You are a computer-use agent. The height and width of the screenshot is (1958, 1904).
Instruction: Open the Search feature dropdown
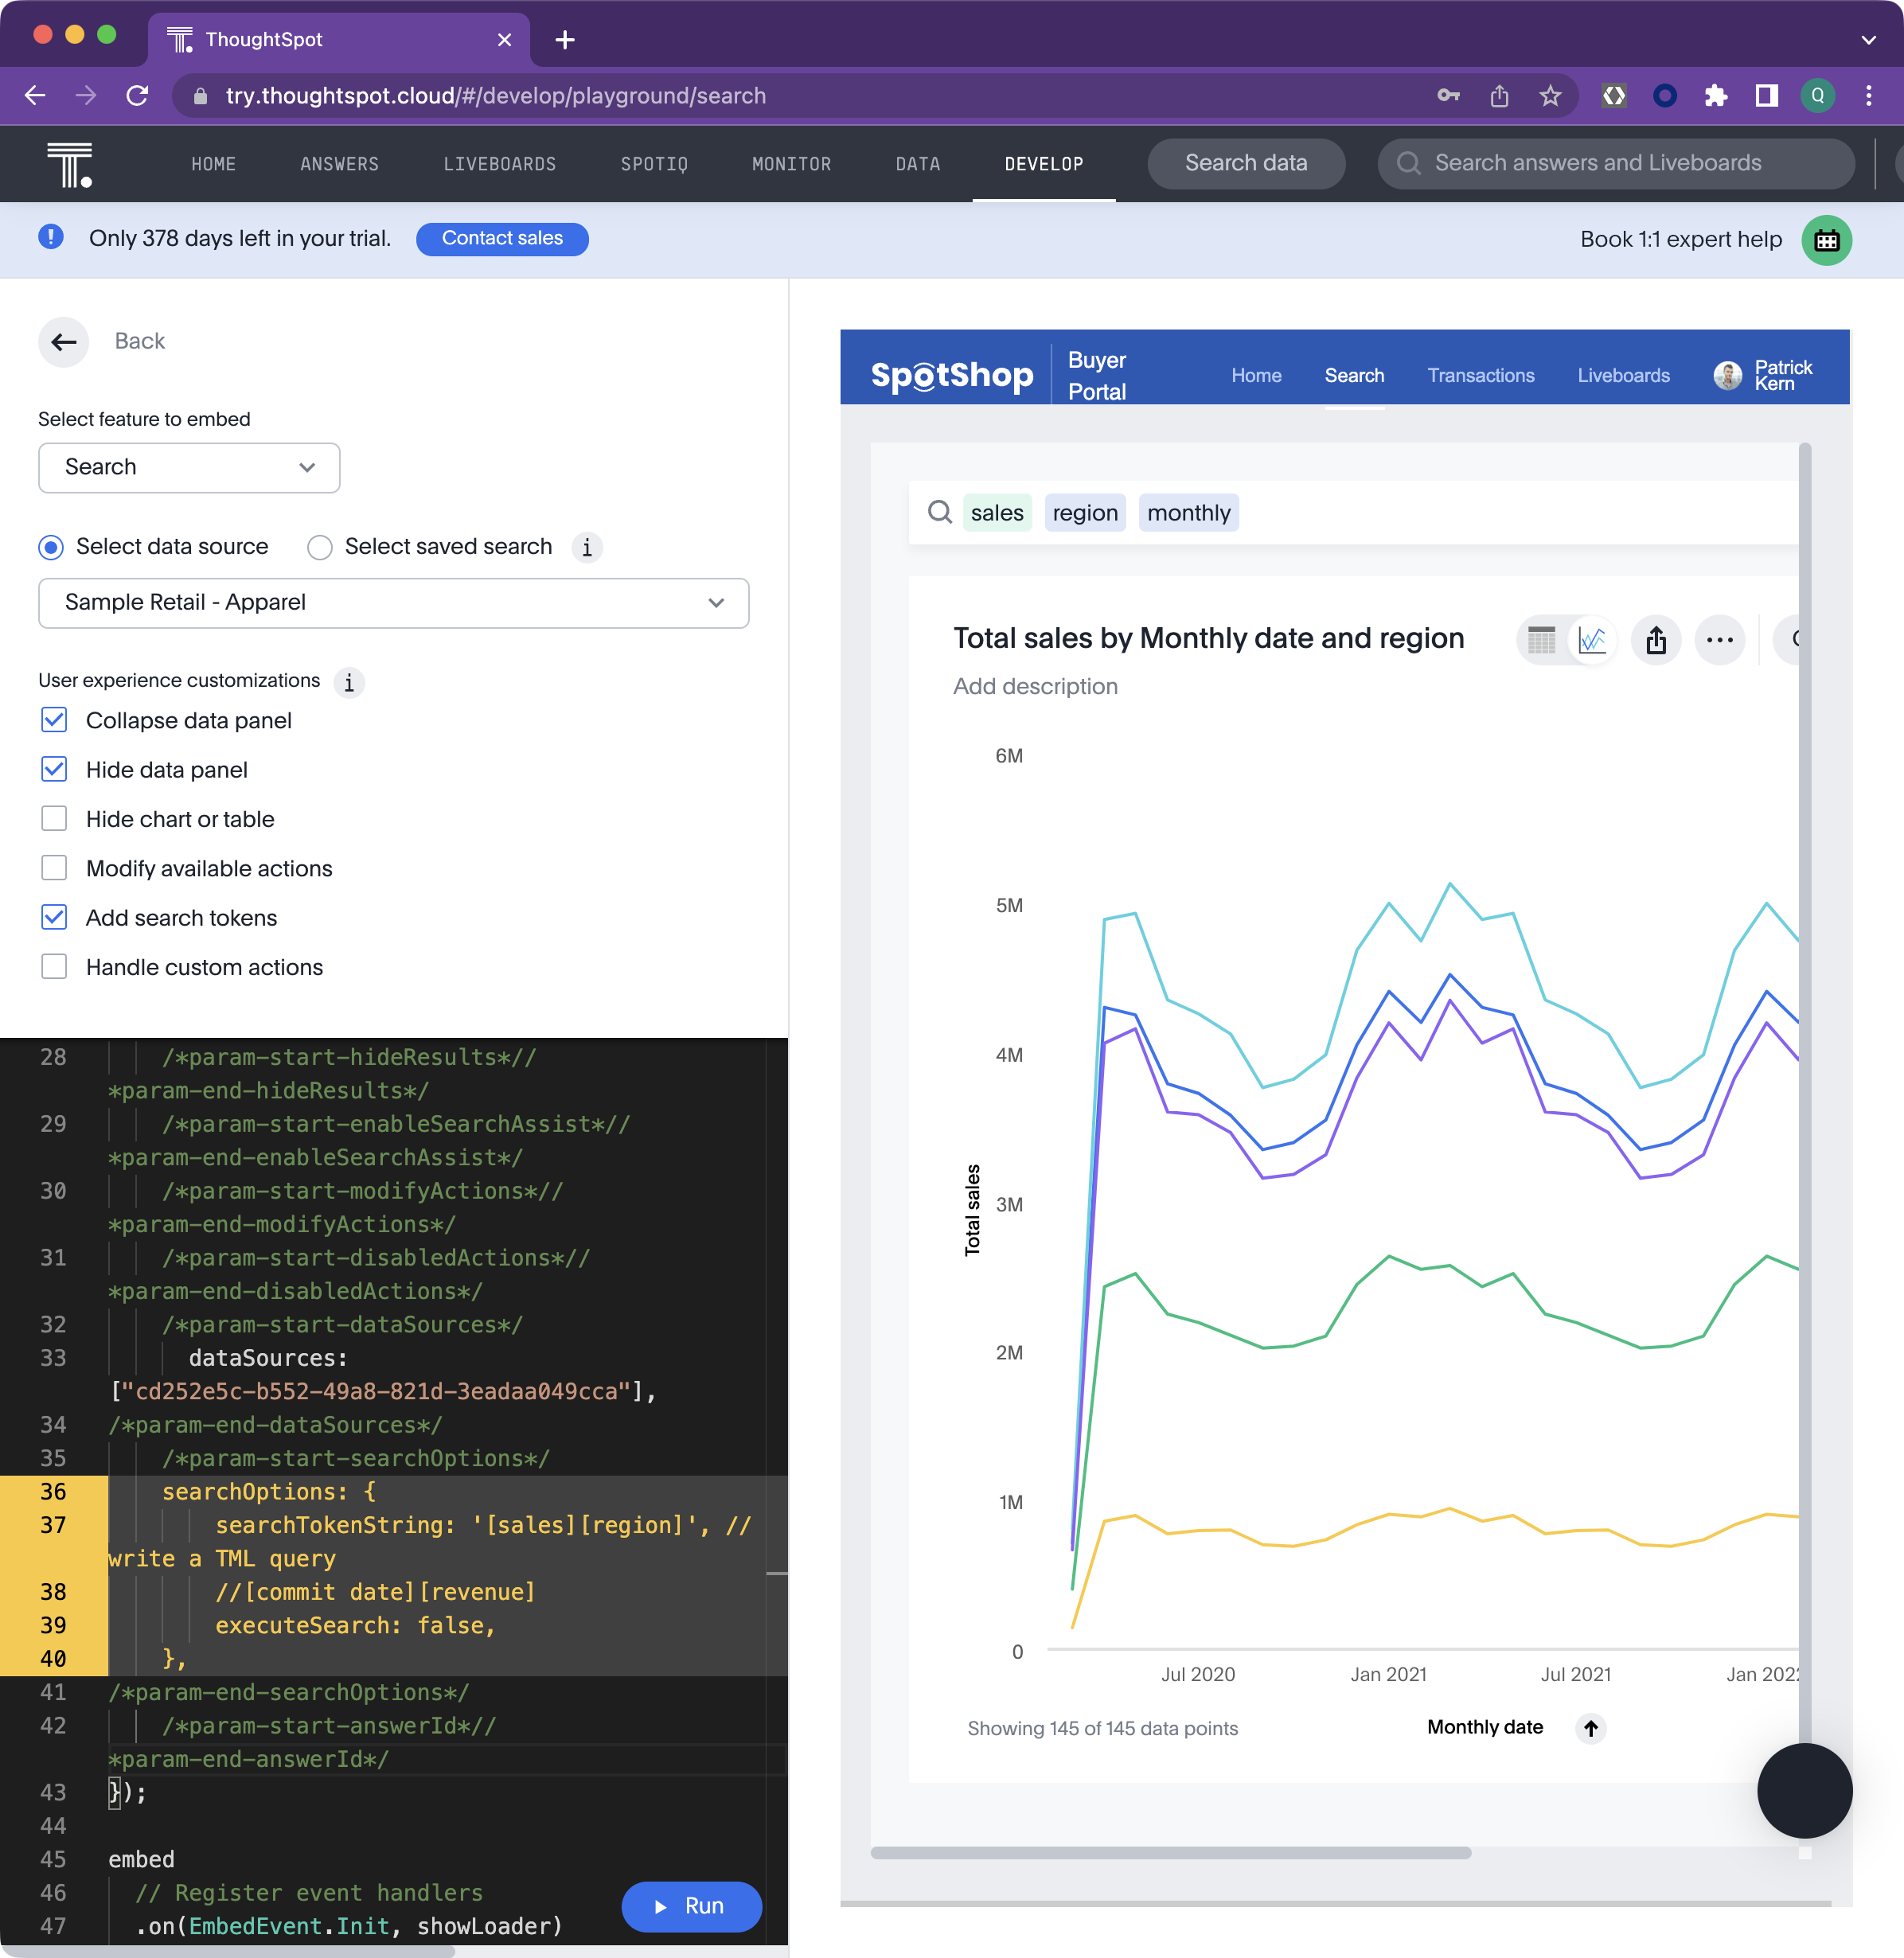189,467
